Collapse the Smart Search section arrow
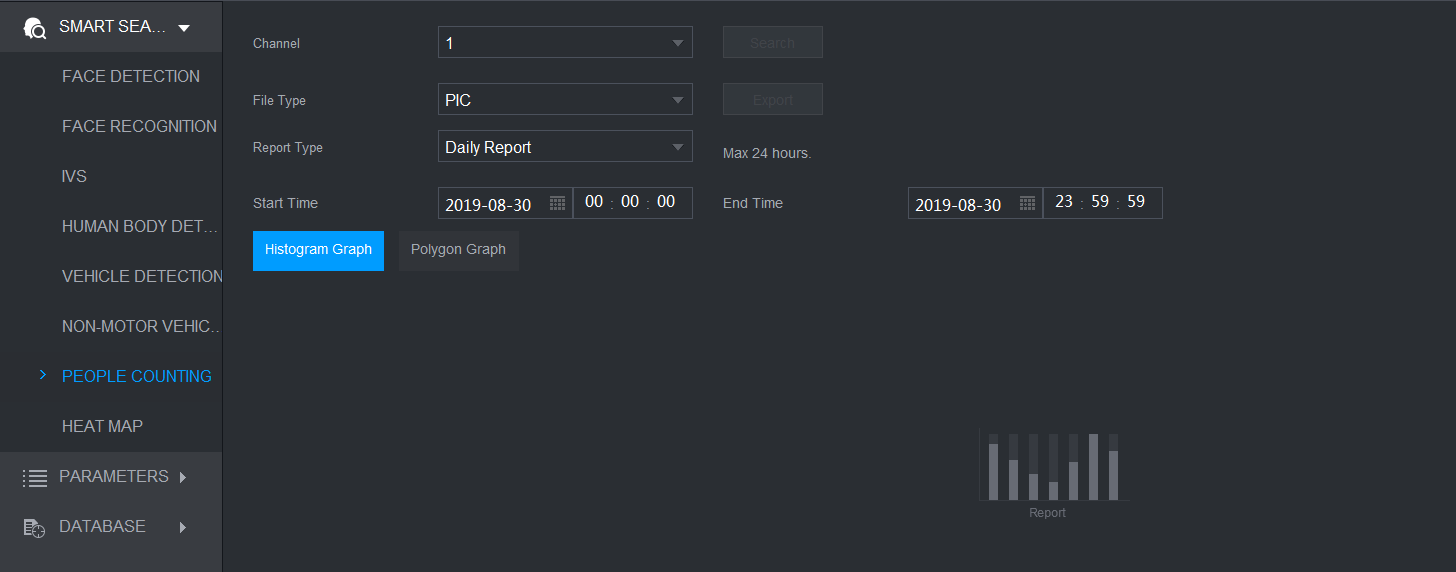This screenshot has width=1456, height=572. pyautogui.click(x=184, y=28)
